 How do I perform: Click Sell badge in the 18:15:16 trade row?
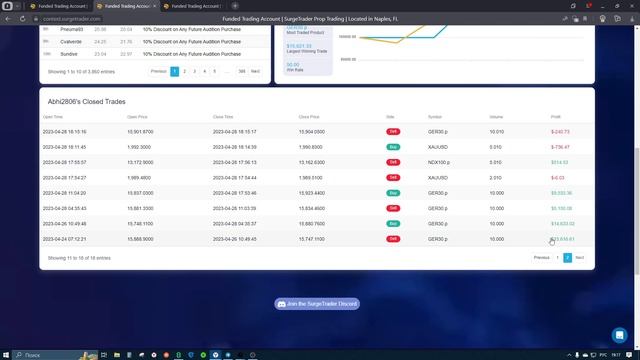(393, 131)
